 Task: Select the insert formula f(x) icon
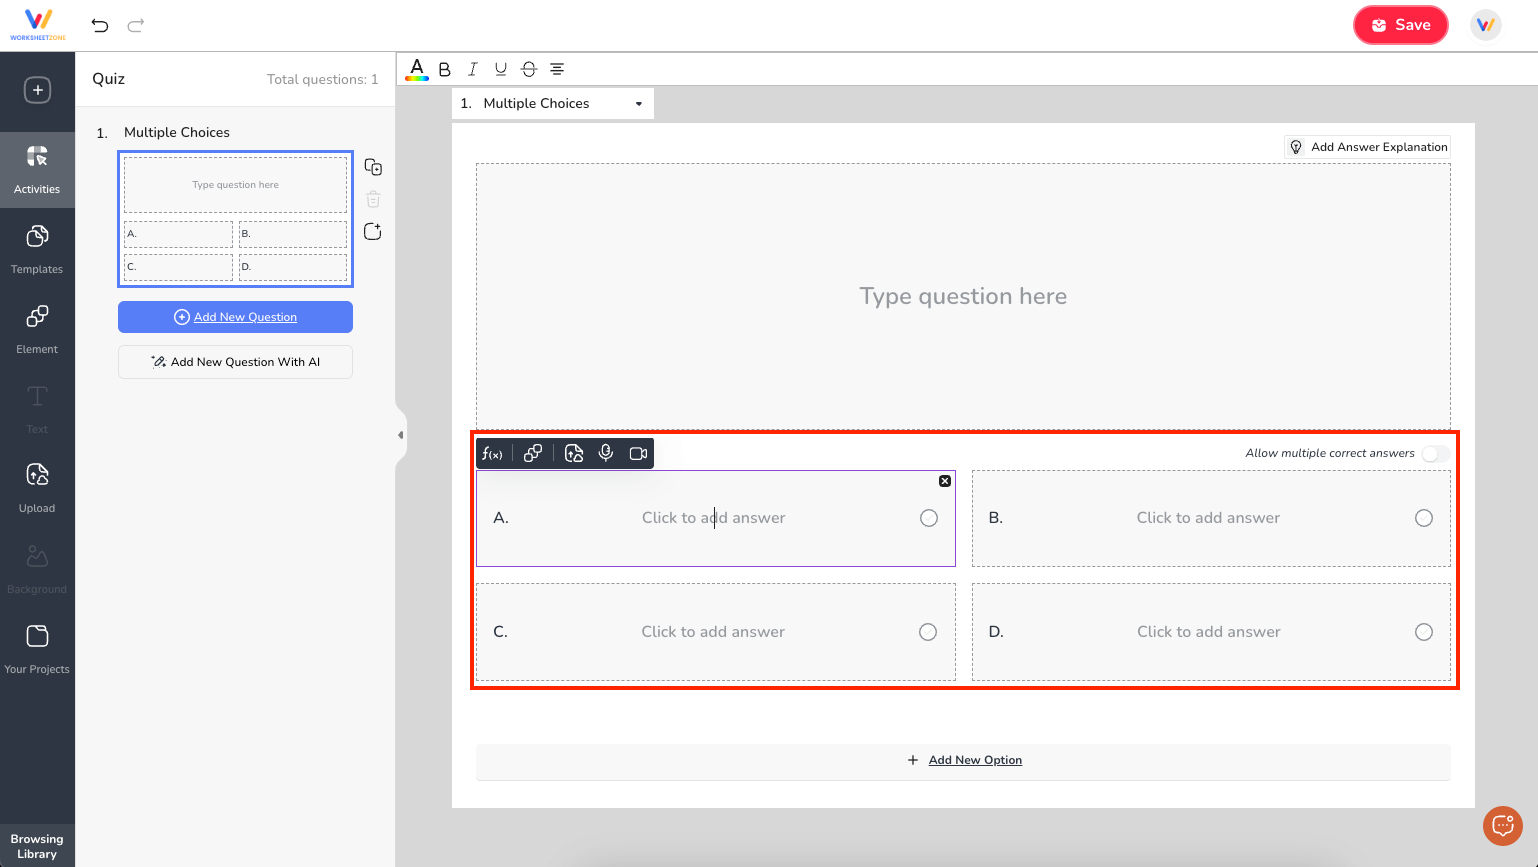point(492,453)
